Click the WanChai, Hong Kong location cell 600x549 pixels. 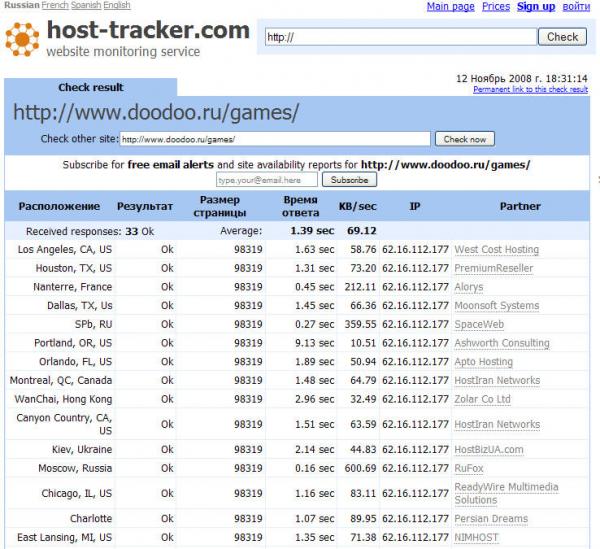(x=63, y=399)
